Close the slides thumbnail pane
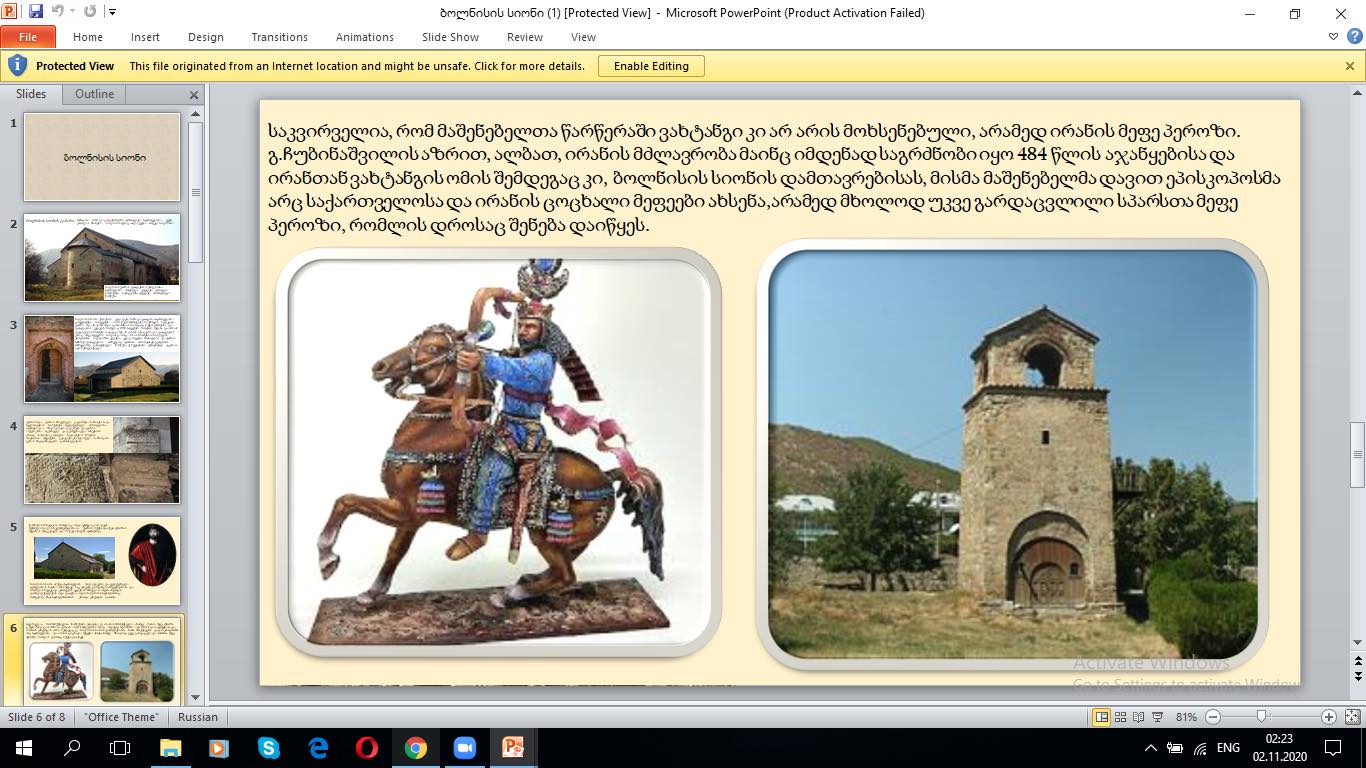The width and height of the screenshot is (1366, 768). pyautogui.click(x=194, y=95)
